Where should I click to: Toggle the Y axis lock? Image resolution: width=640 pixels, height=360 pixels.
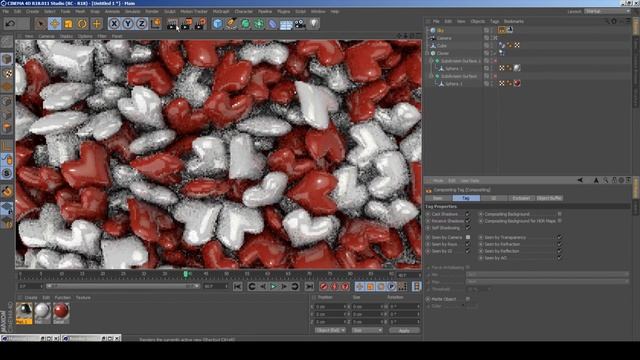point(128,24)
